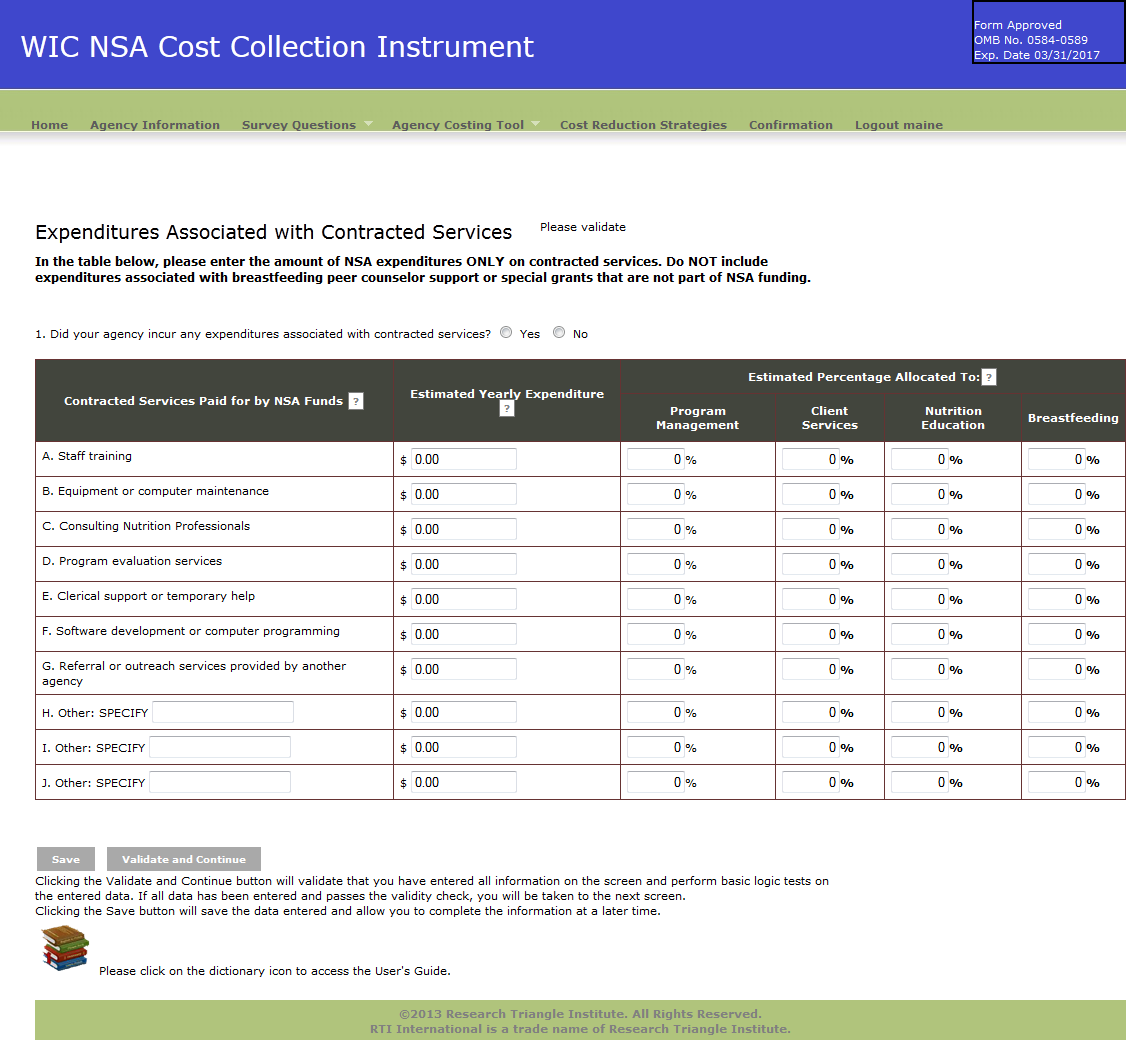Viewport: 1126px width, 1040px height.
Task: Click 'OMB No. 0584-0589' text
Action: tap(1030, 40)
